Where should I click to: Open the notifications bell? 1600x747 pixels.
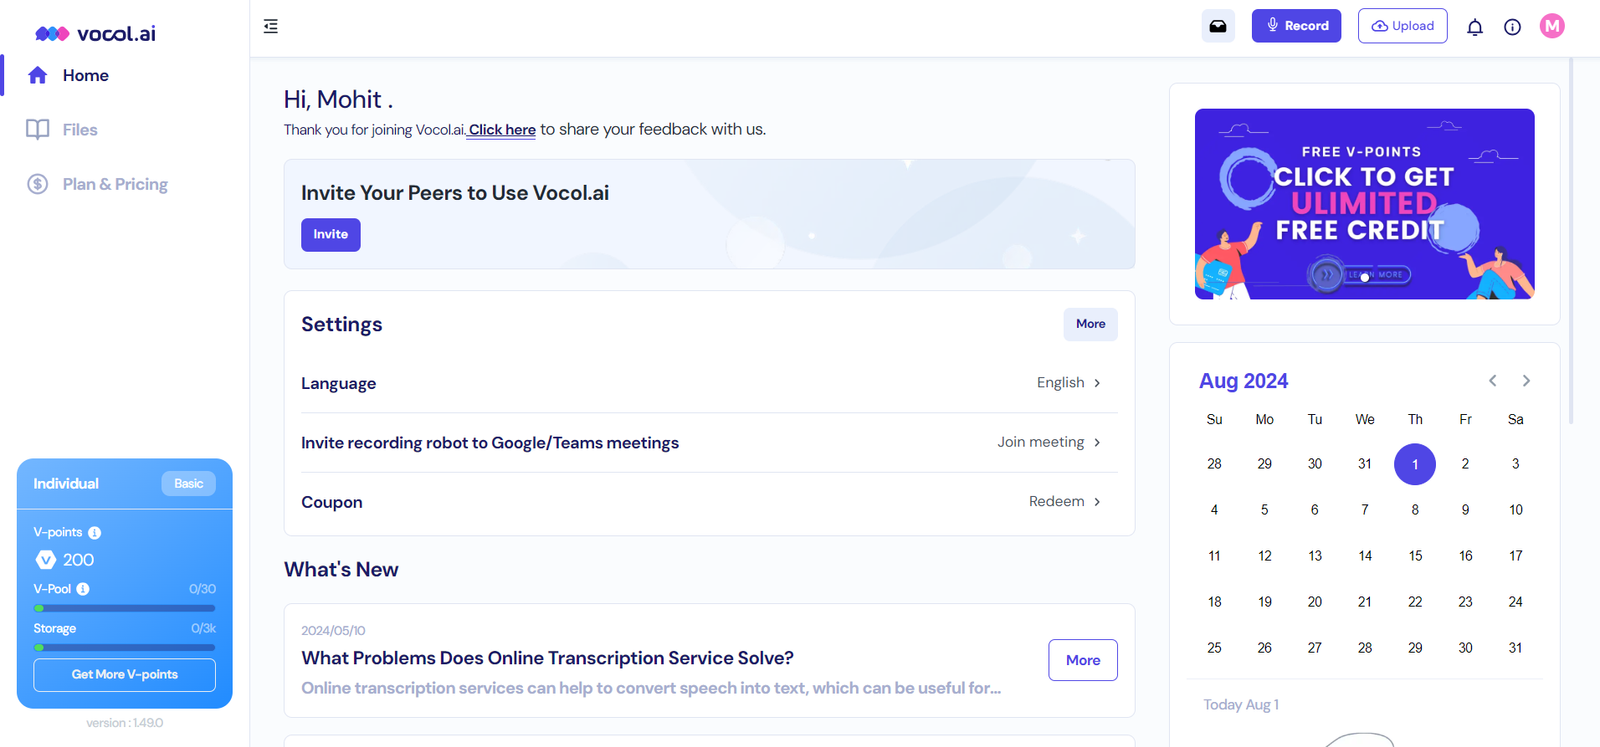click(x=1474, y=27)
